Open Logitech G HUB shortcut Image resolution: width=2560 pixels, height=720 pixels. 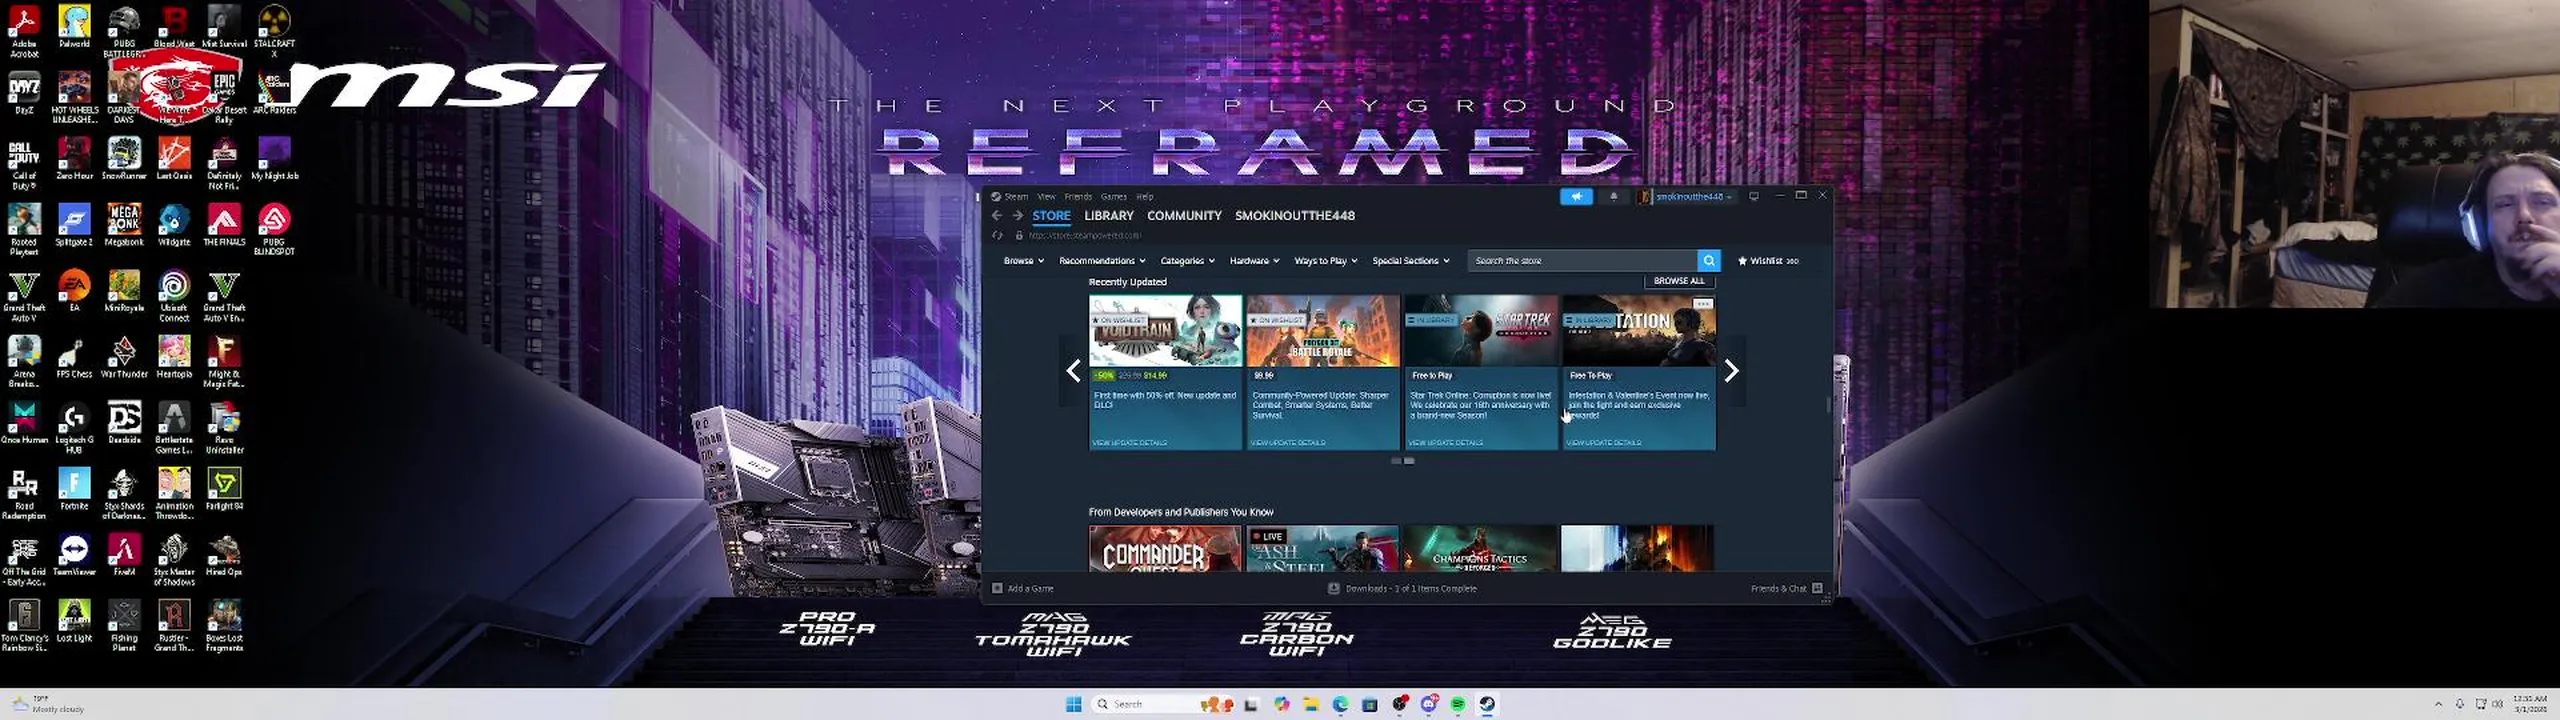click(74, 428)
